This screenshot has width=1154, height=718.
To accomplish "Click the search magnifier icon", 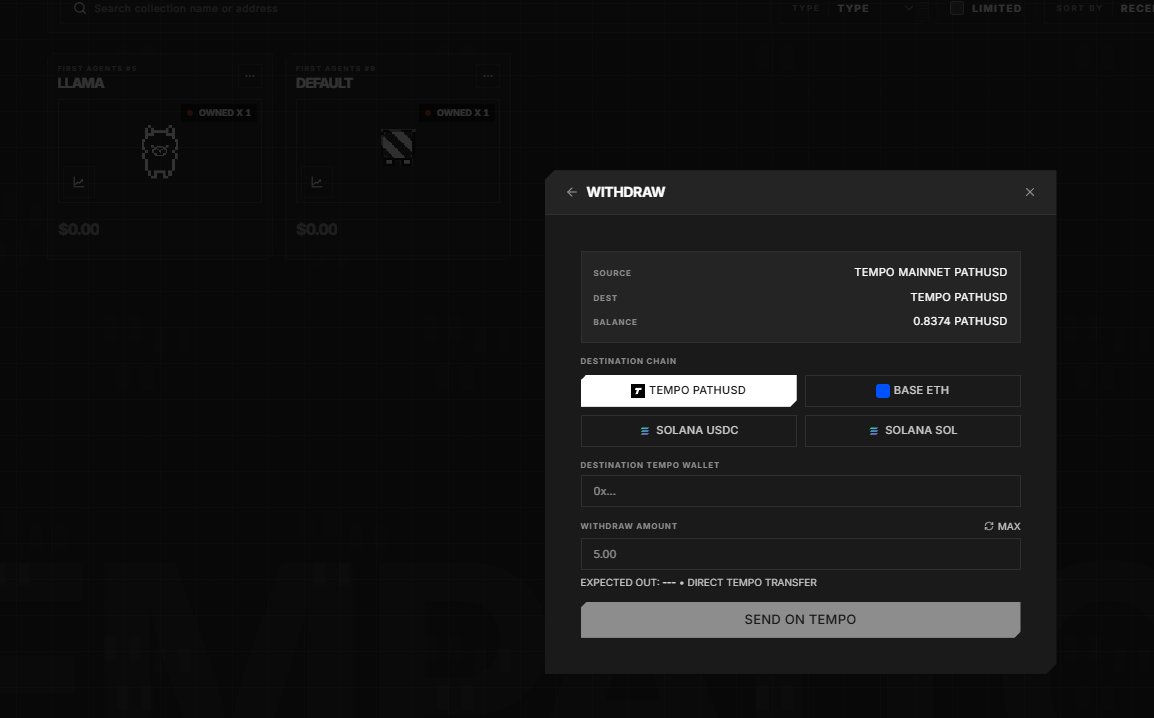I will point(79,8).
